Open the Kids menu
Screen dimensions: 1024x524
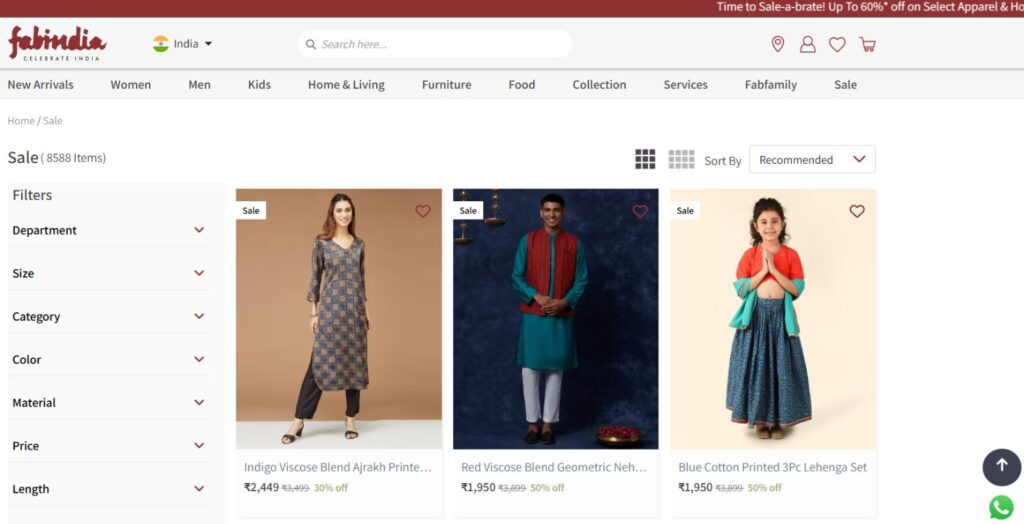pos(259,84)
